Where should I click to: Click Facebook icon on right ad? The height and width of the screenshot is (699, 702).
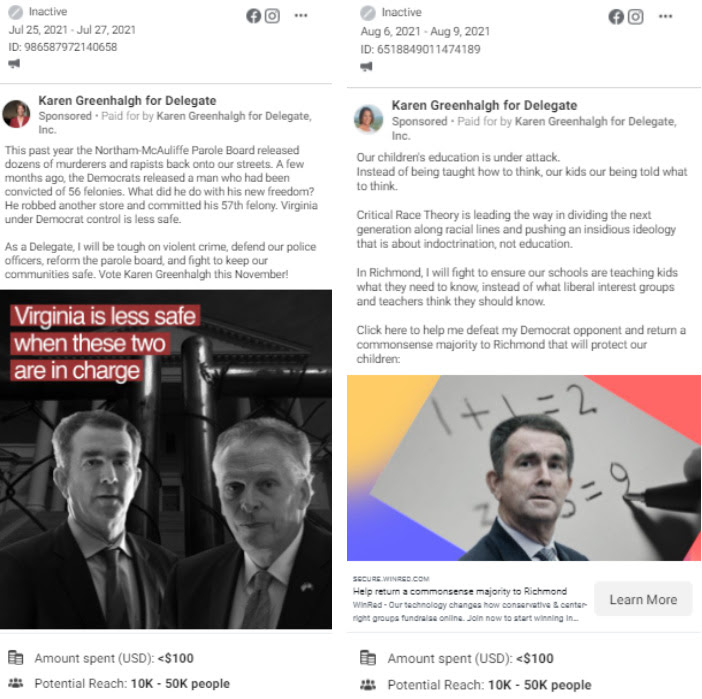click(x=616, y=17)
